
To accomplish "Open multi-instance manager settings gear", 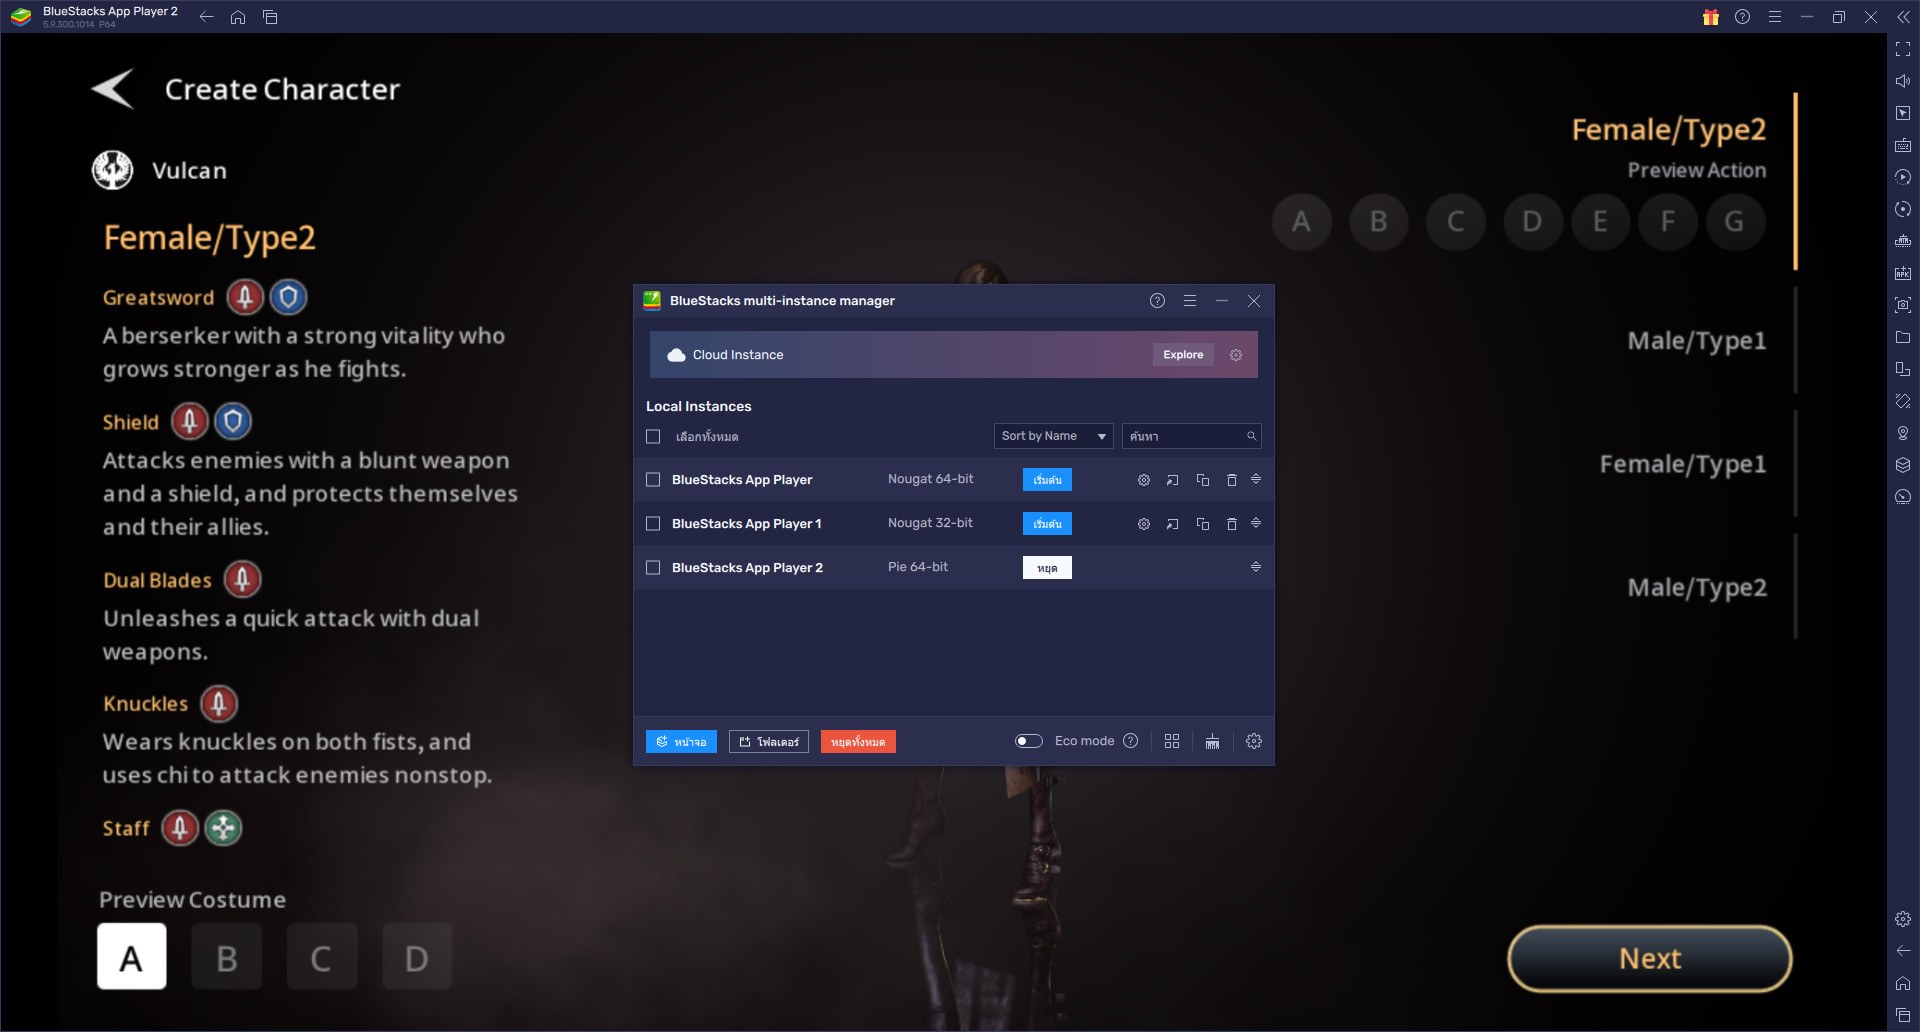I will (x=1254, y=741).
